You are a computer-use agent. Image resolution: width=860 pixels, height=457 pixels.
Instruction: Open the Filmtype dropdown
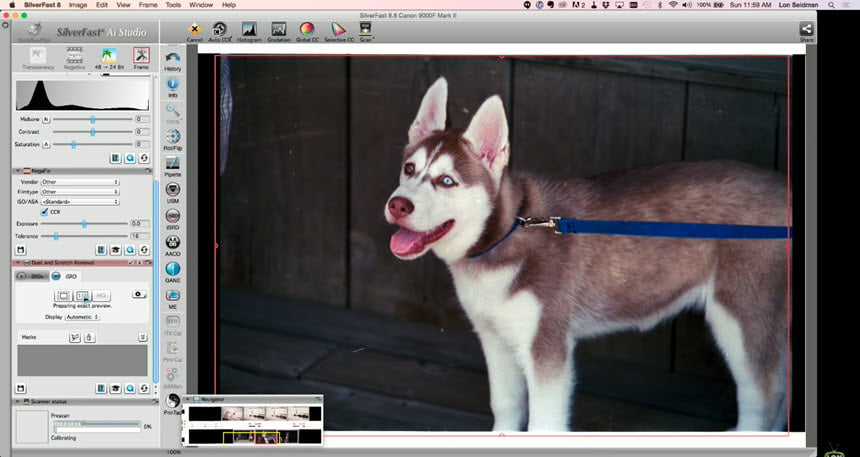[x=80, y=192]
